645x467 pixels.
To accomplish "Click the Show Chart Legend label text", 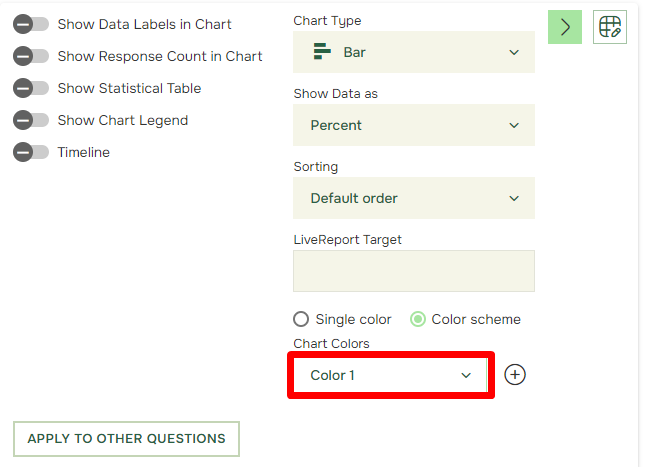I will point(123,120).
